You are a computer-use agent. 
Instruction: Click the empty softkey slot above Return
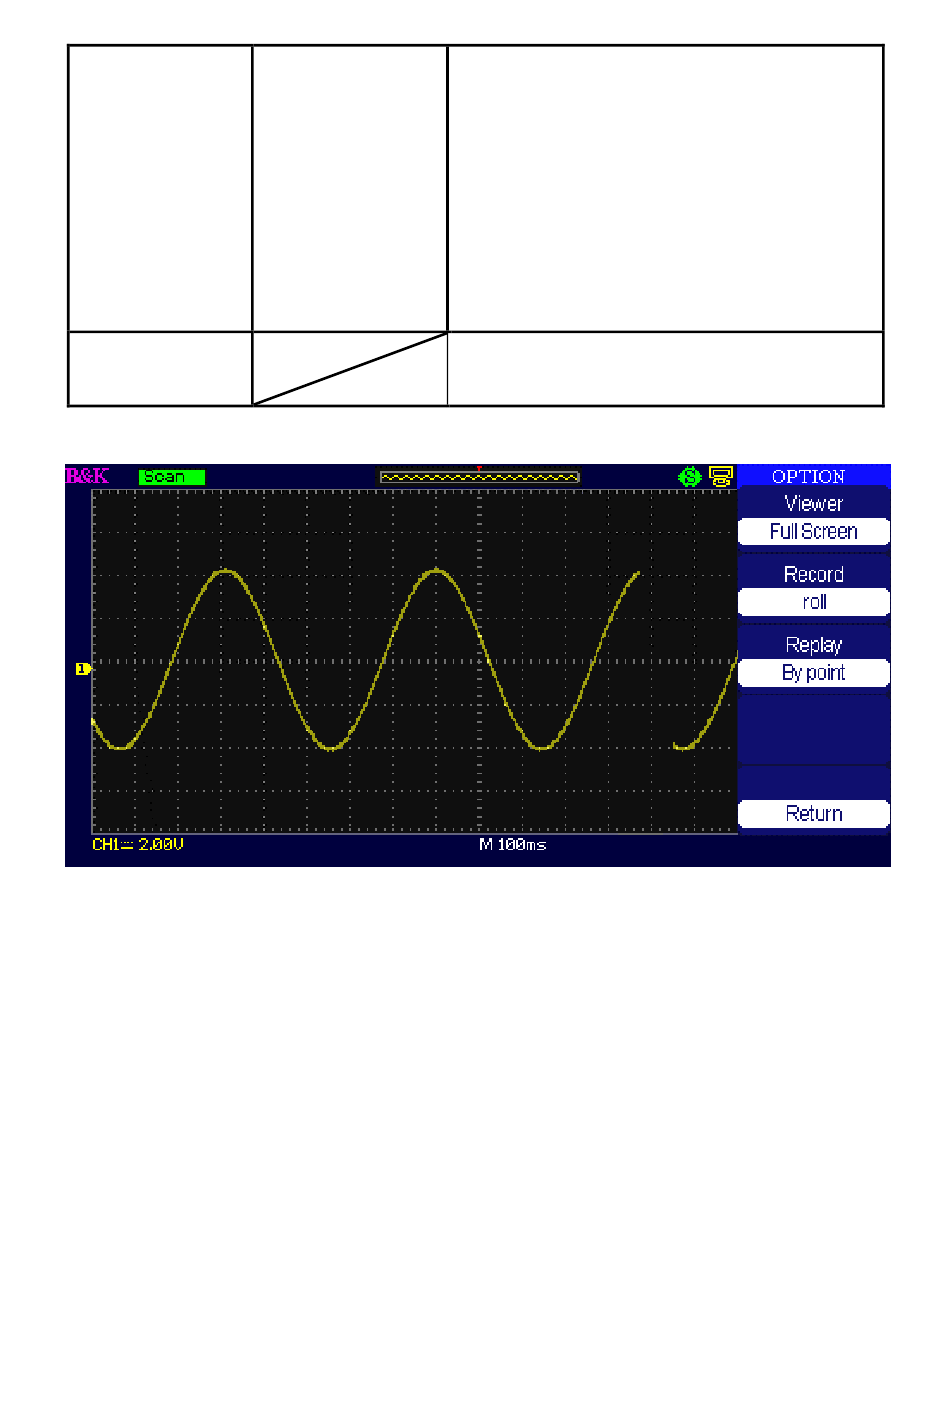(813, 781)
